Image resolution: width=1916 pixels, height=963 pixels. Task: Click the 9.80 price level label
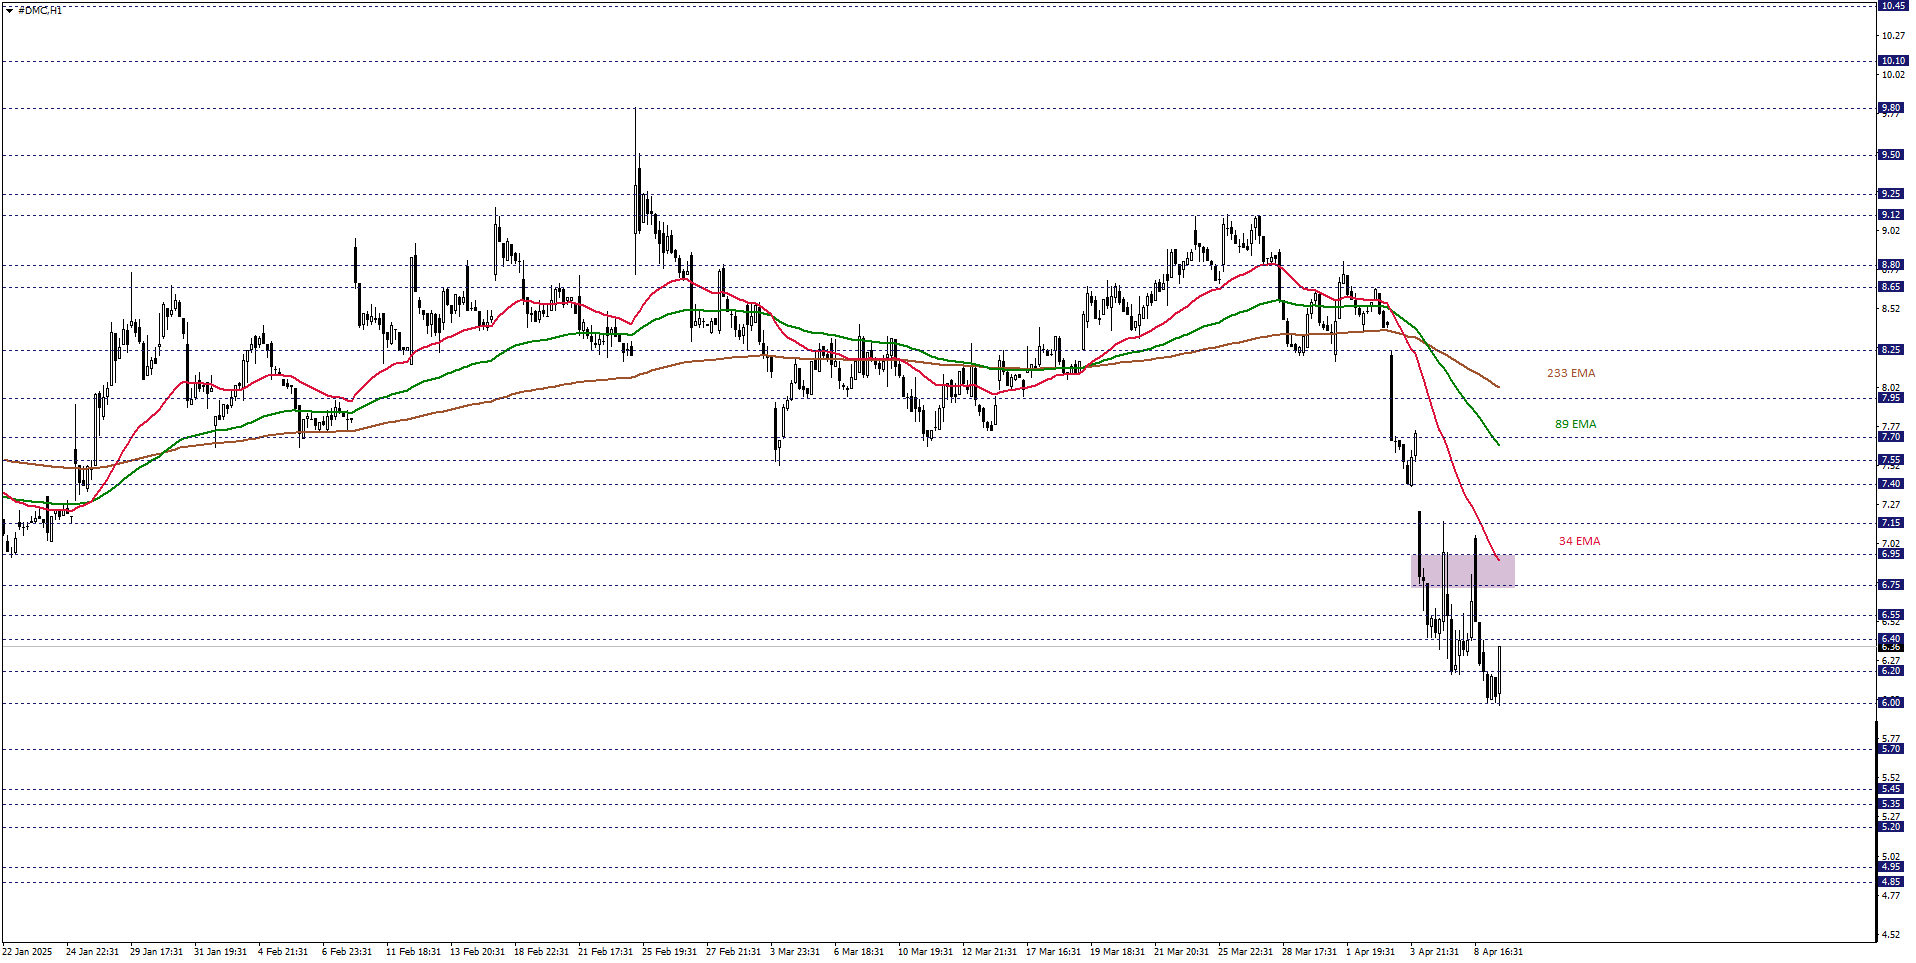click(1890, 108)
